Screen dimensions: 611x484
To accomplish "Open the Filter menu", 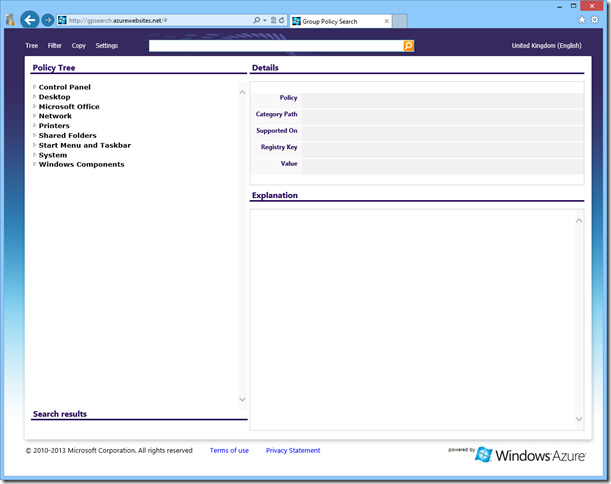I will click(x=55, y=46).
